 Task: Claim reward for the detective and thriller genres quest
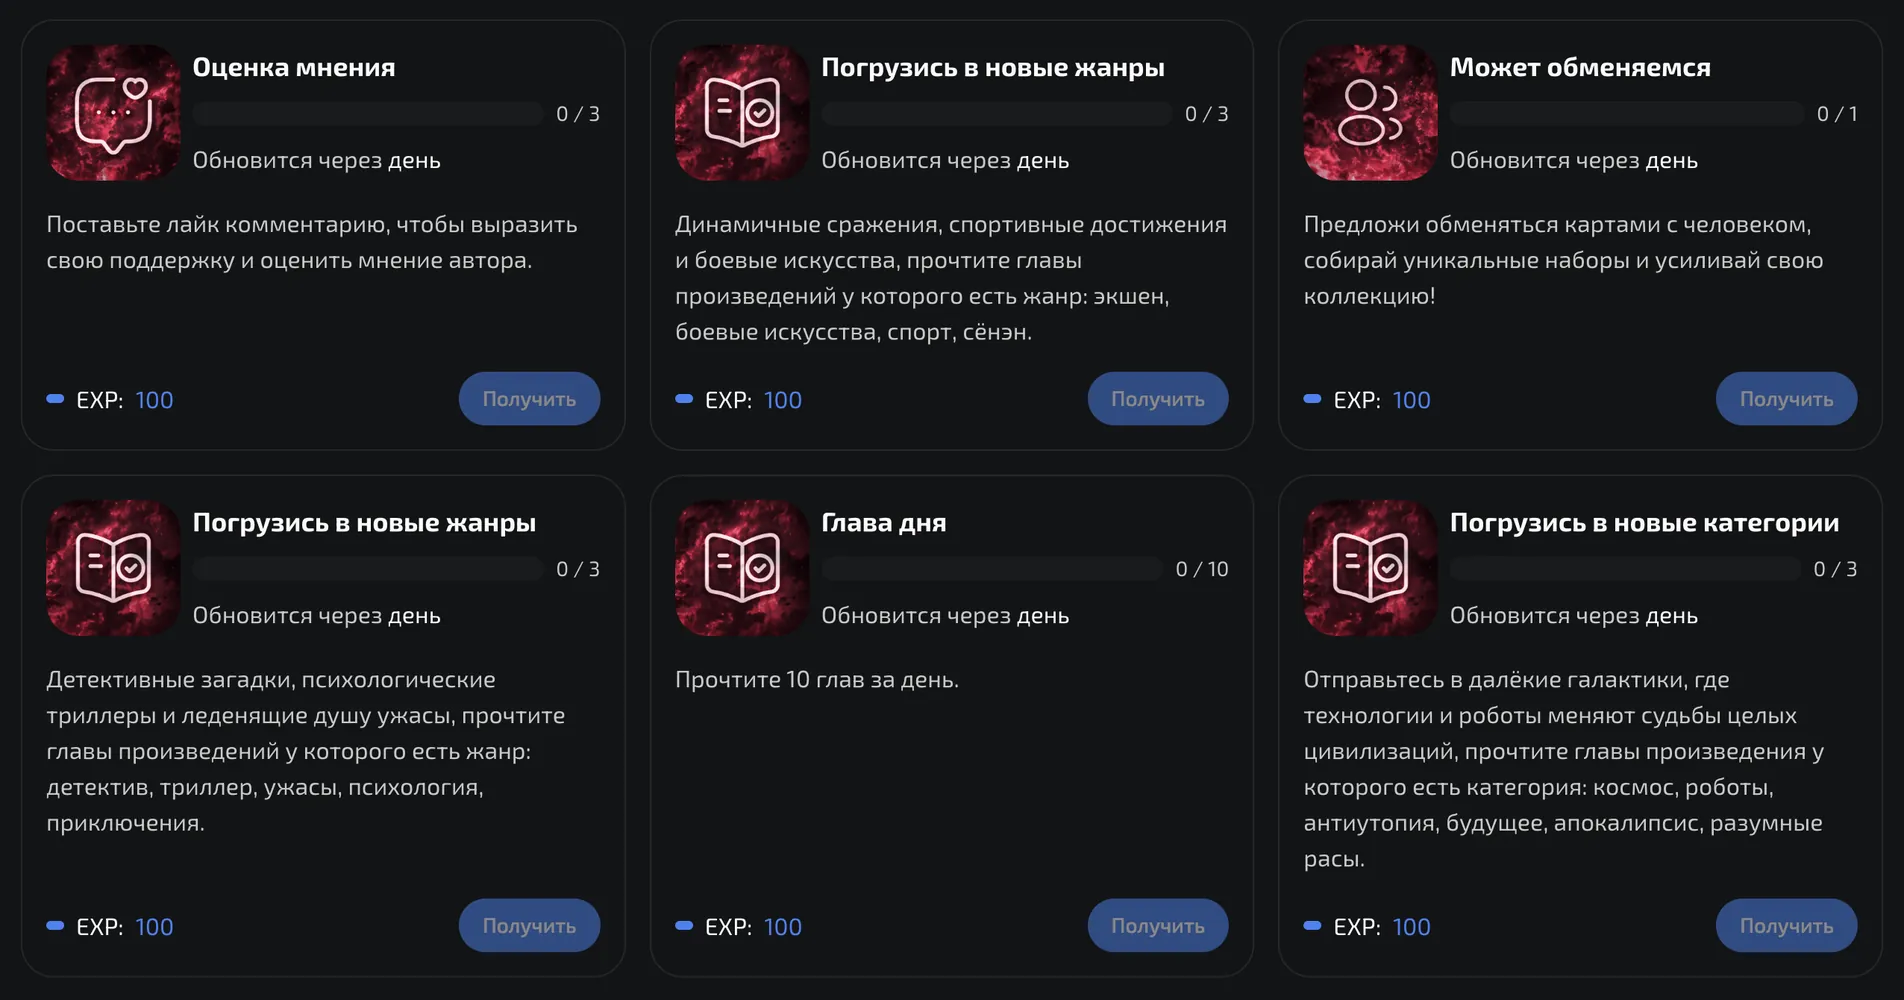click(529, 926)
